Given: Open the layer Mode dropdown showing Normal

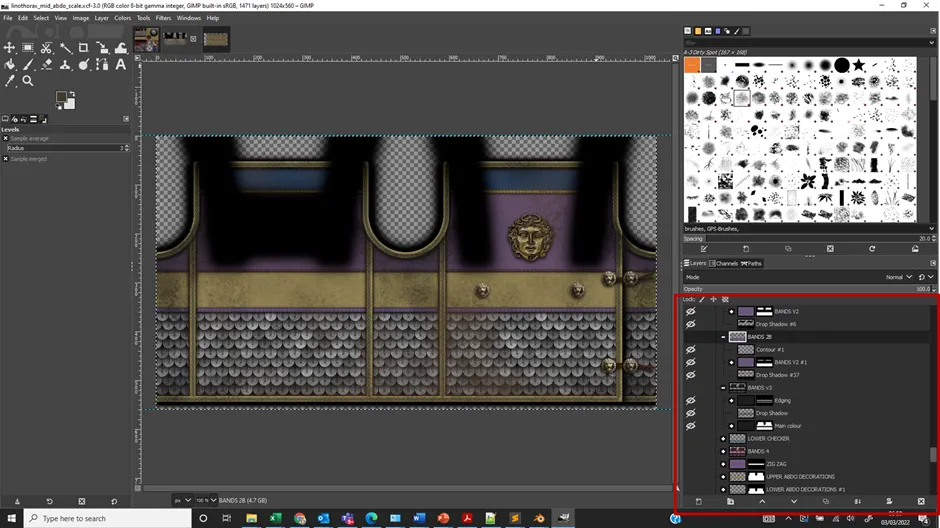Looking at the screenshot, I should pos(899,277).
